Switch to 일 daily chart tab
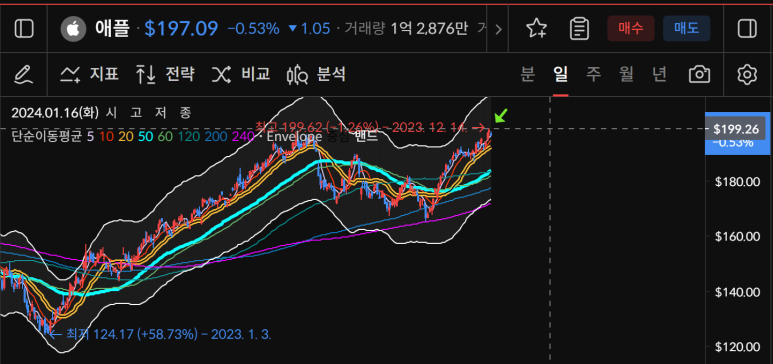773x364 pixels. [x=561, y=74]
